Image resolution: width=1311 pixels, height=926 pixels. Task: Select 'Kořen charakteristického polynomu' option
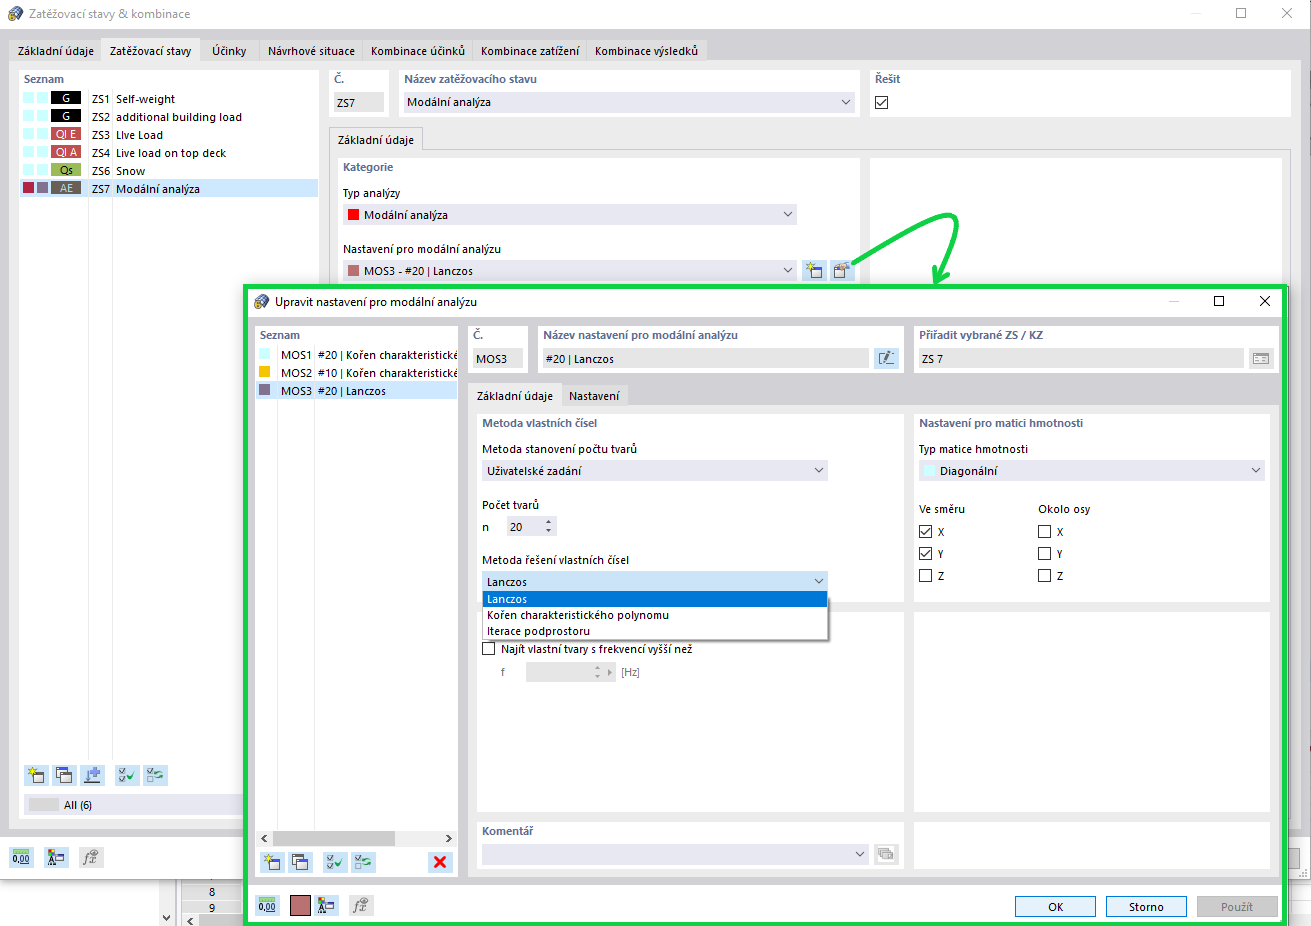[655, 615]
